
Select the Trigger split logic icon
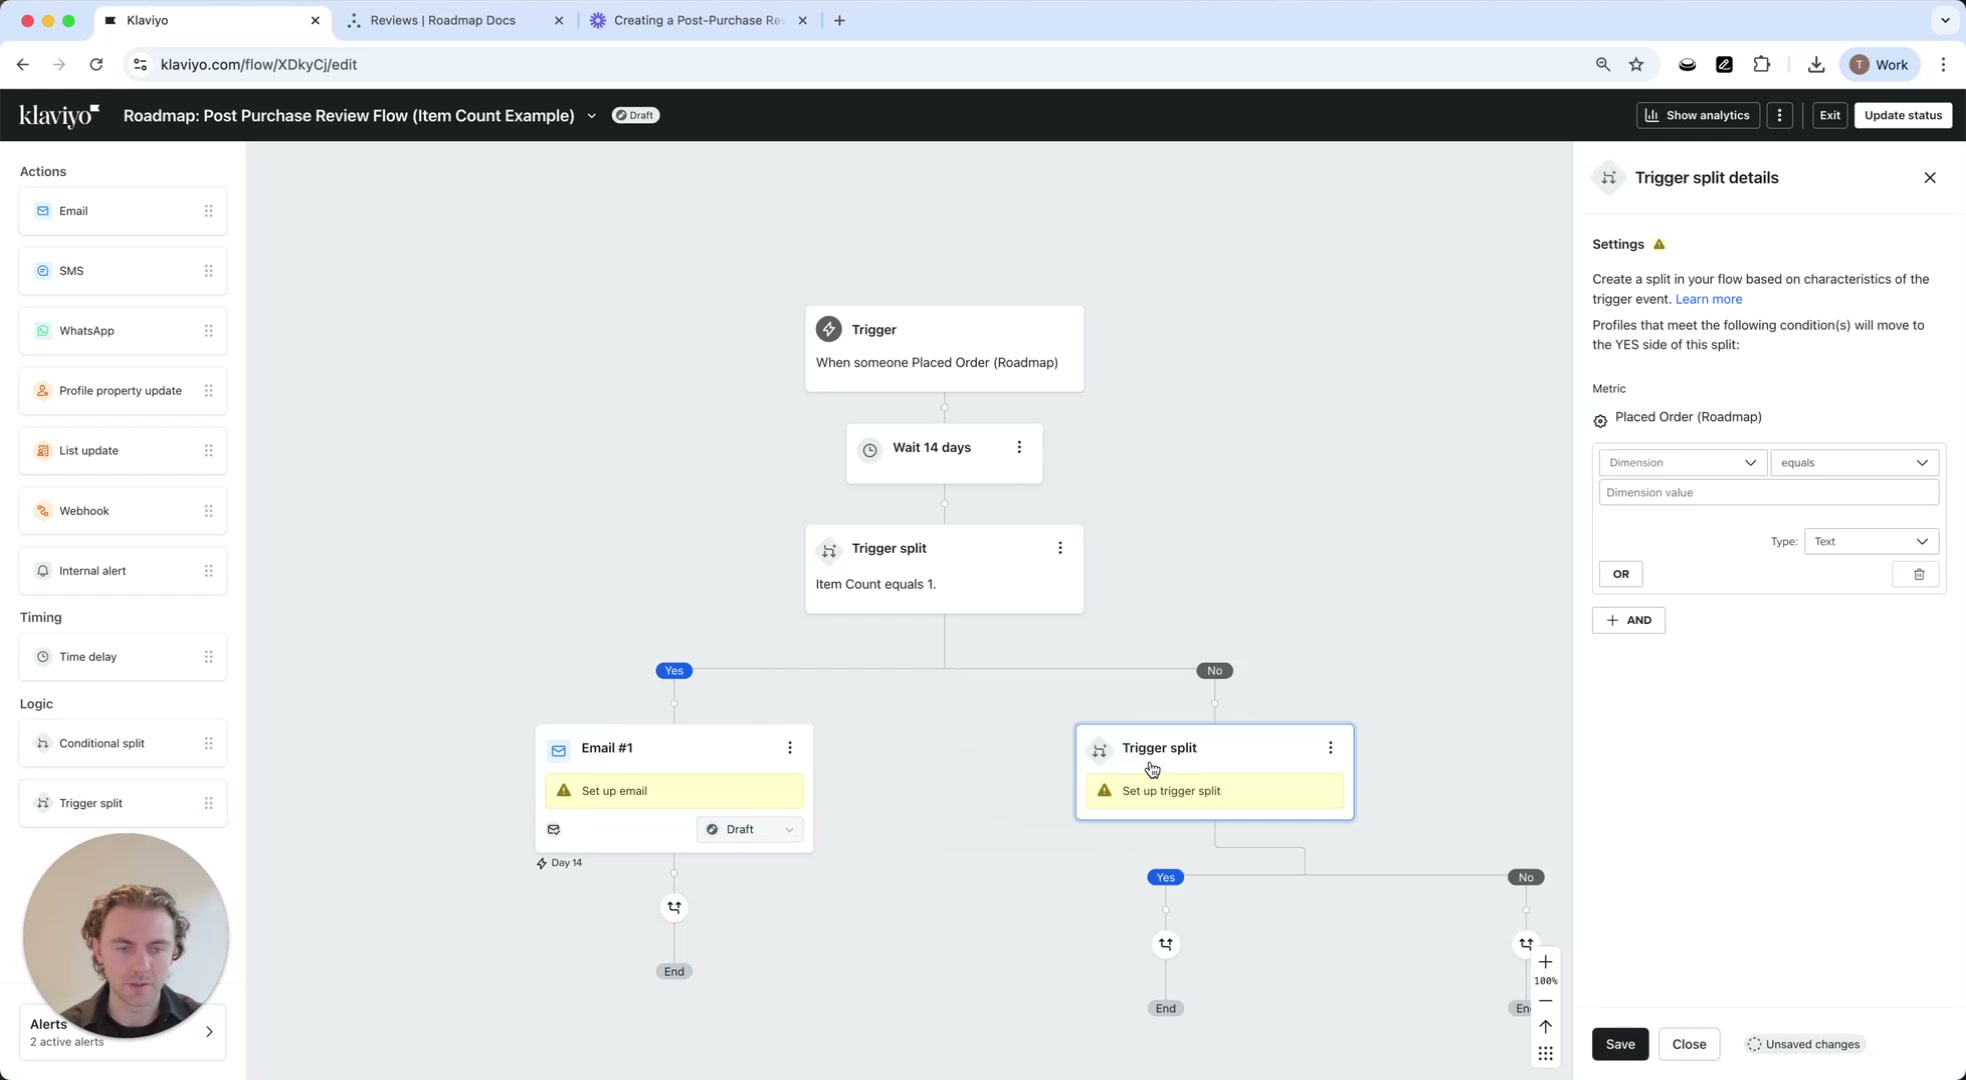tap(42, 802)
